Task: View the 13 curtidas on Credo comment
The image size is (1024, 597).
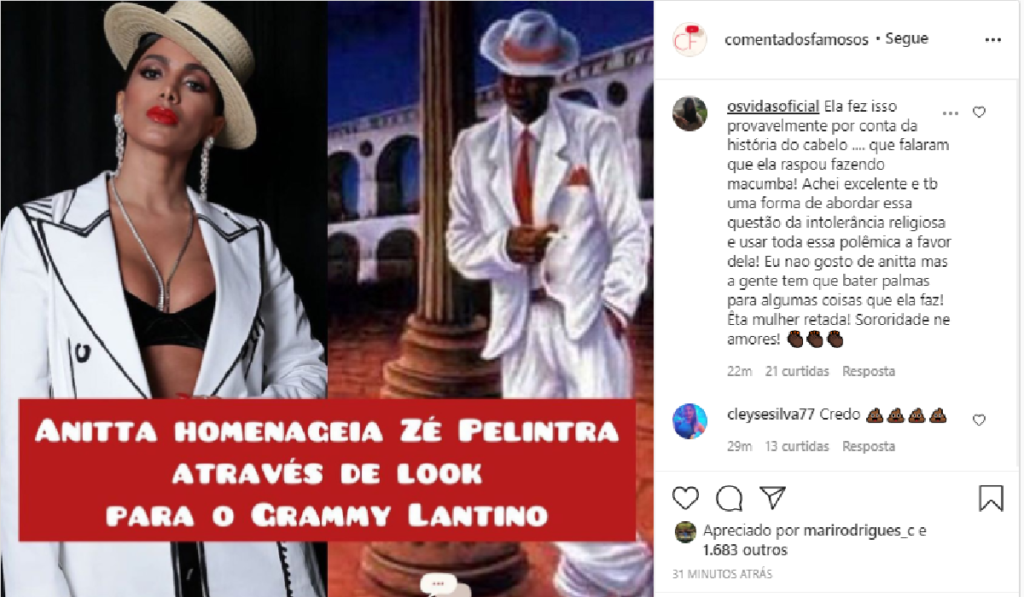Action: [x=797, y=446]
